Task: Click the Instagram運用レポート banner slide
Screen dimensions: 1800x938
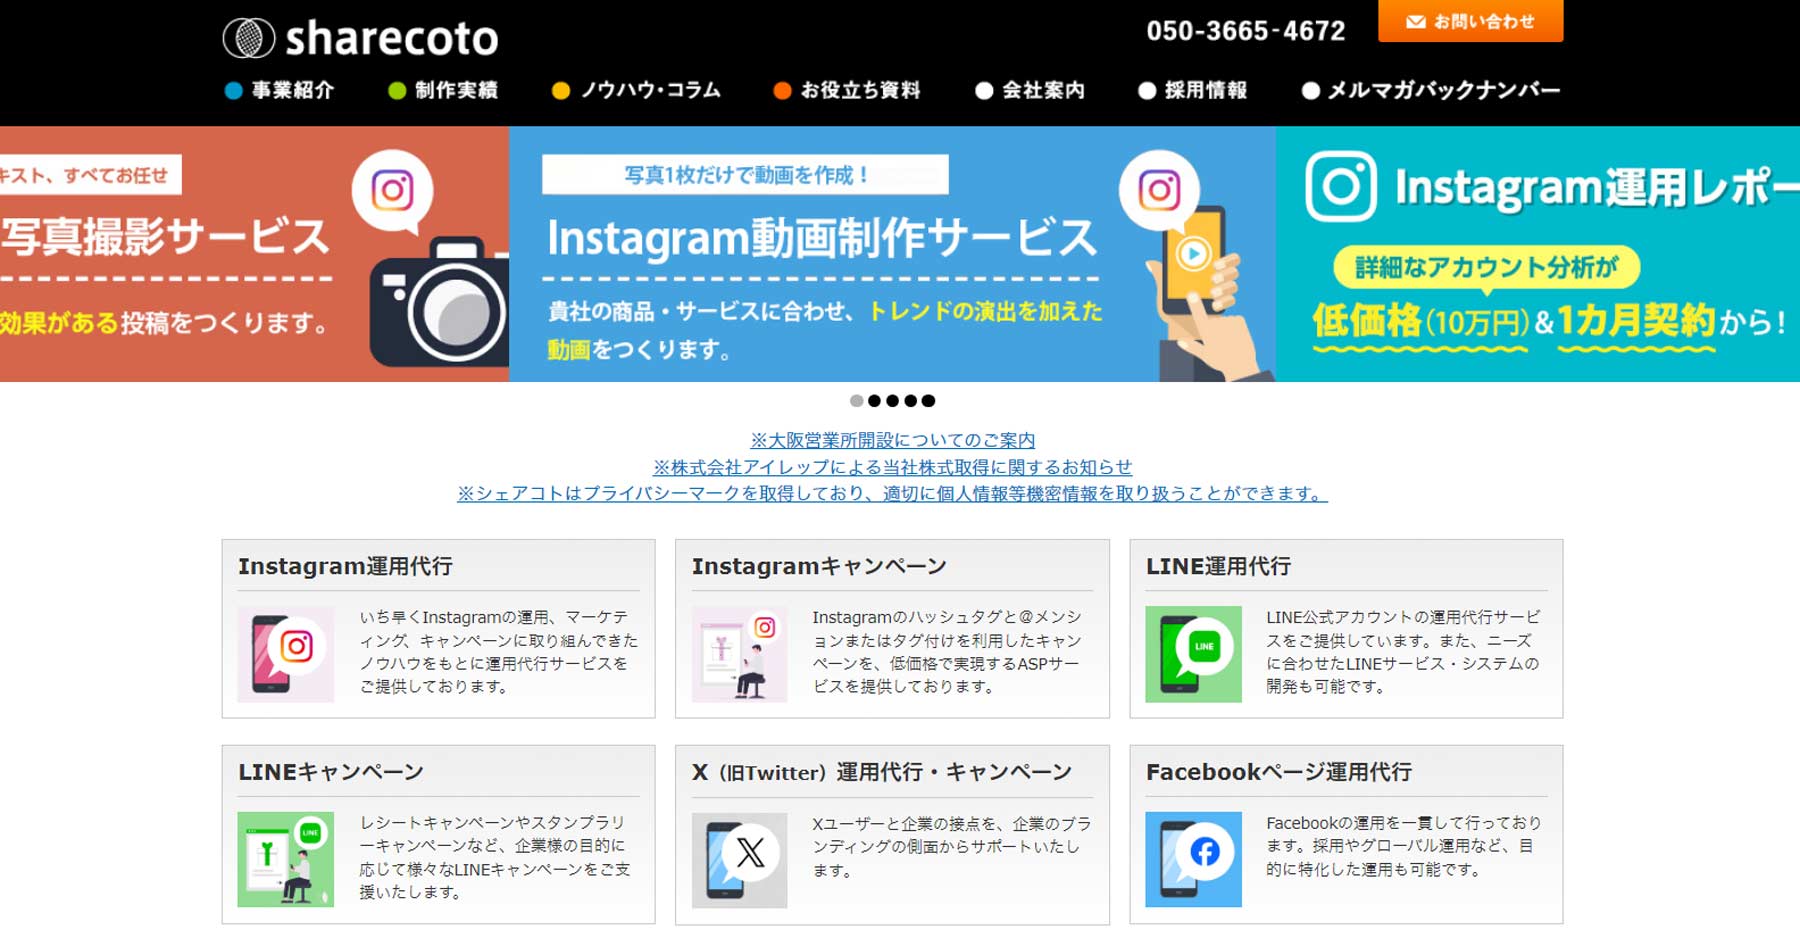Action: click(1538, 254)
